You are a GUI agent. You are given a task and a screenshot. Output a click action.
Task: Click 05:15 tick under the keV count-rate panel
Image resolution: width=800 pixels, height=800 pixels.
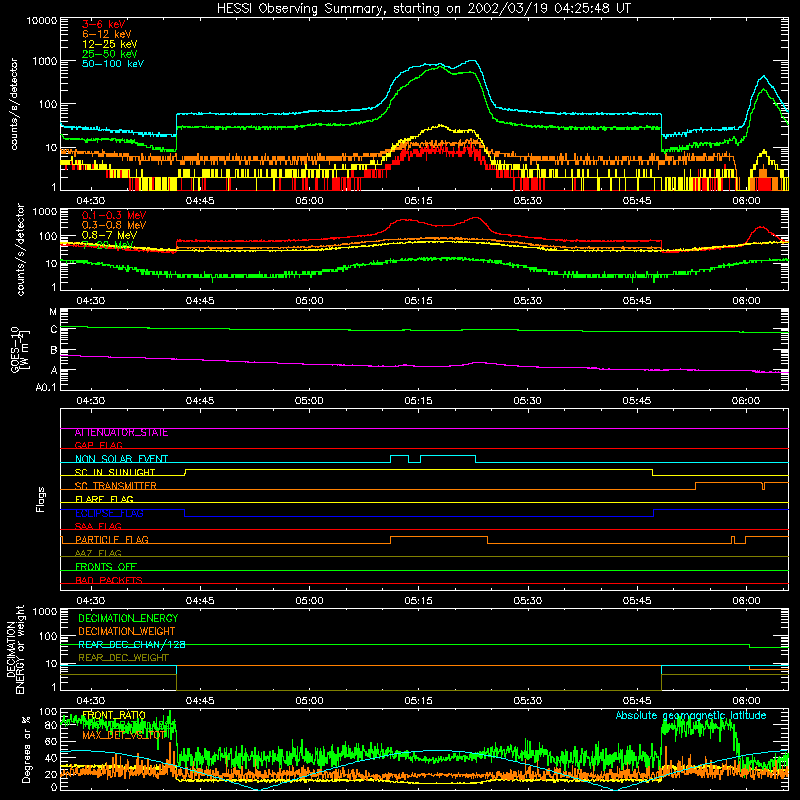pyautogui.click(x=418, y=201)
